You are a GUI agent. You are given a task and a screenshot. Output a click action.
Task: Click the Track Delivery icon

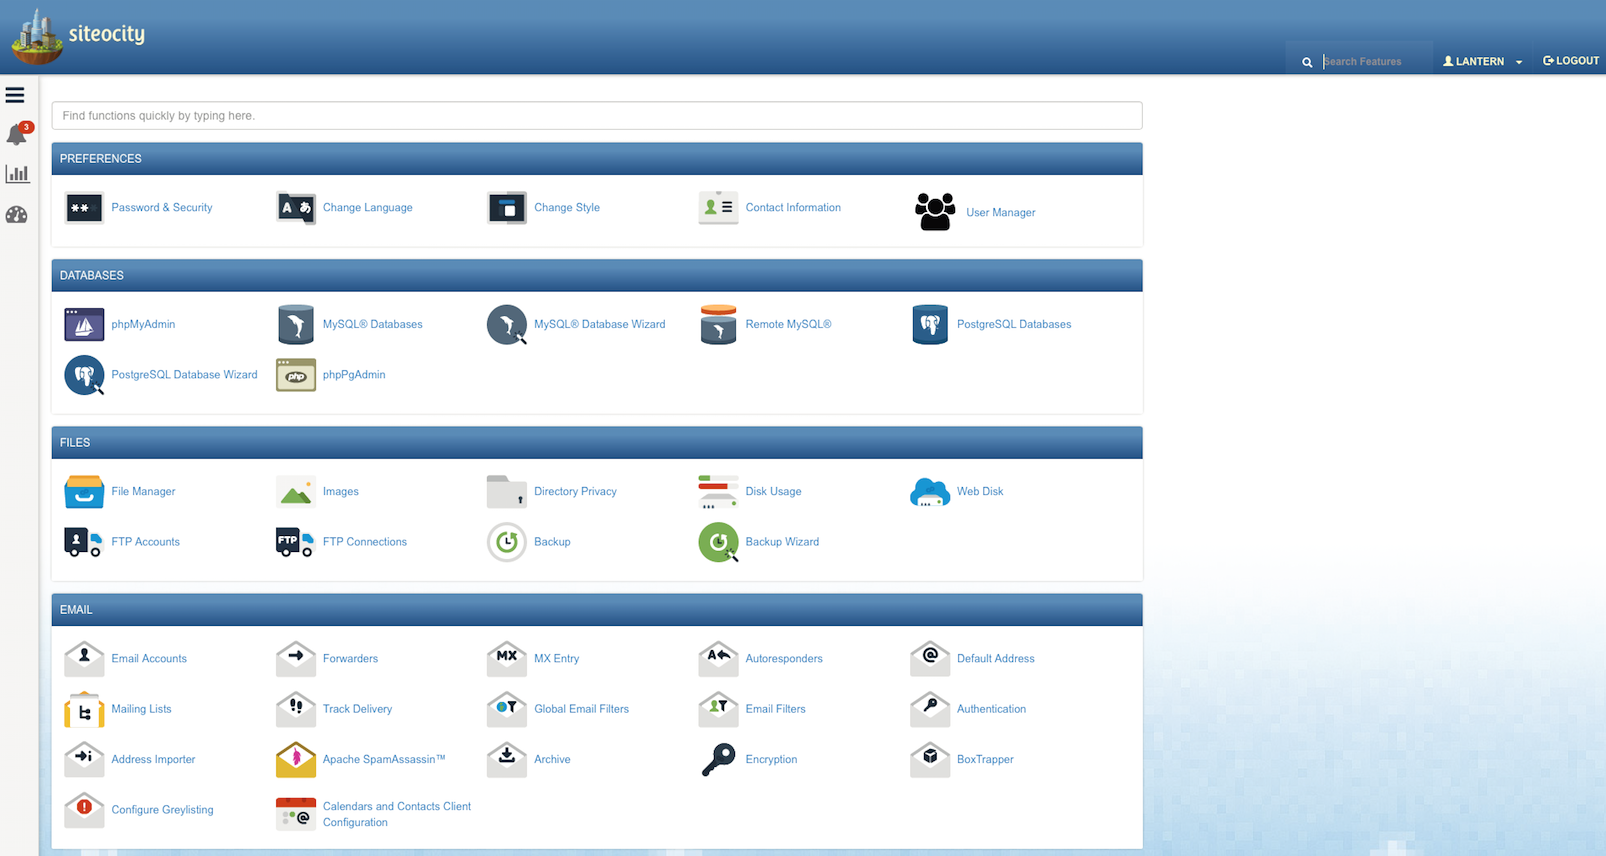pyautogui.click(x=296, y=709)
